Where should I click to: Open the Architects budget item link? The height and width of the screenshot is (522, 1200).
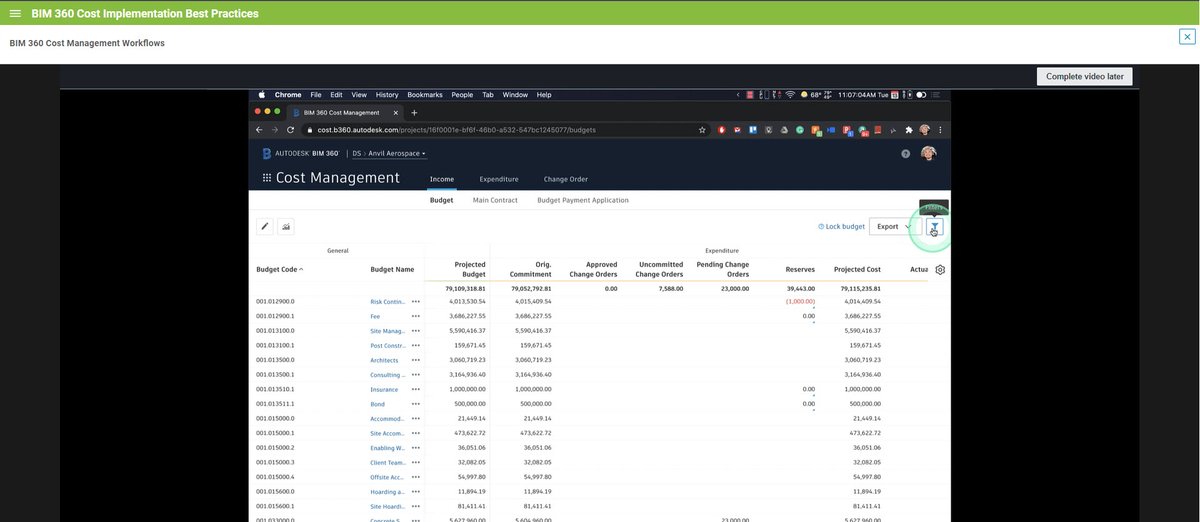(384, 360)
